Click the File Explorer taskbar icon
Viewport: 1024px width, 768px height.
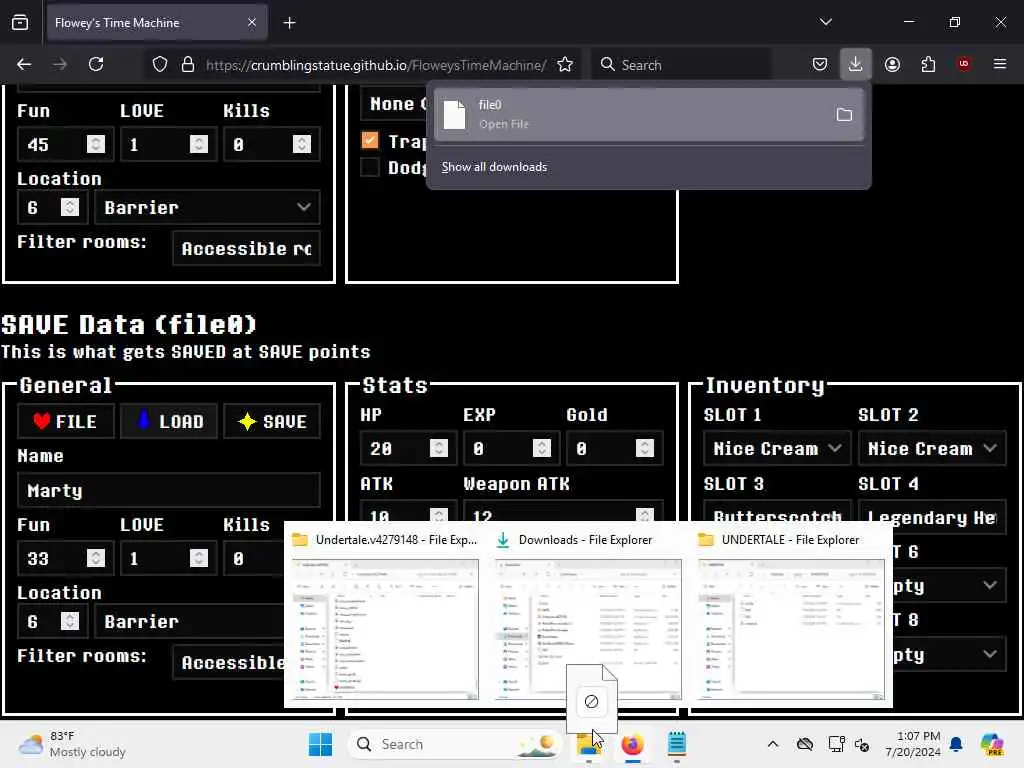[x=588, y=744]
